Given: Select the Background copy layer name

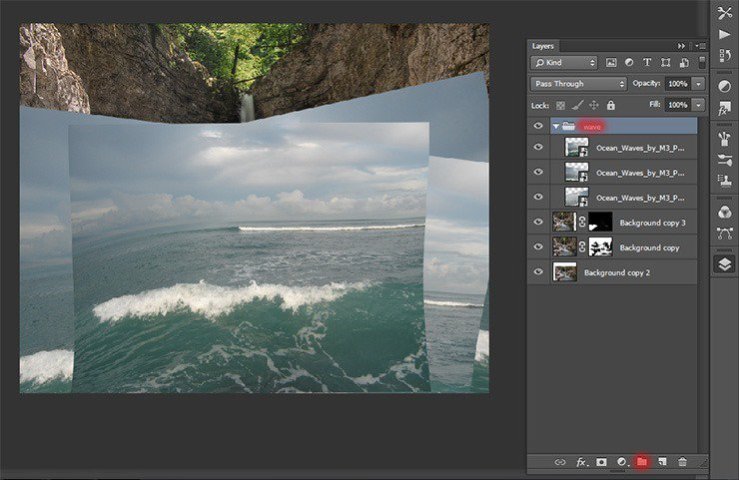Looking at the screenshot, I should (x=649, y=247).
